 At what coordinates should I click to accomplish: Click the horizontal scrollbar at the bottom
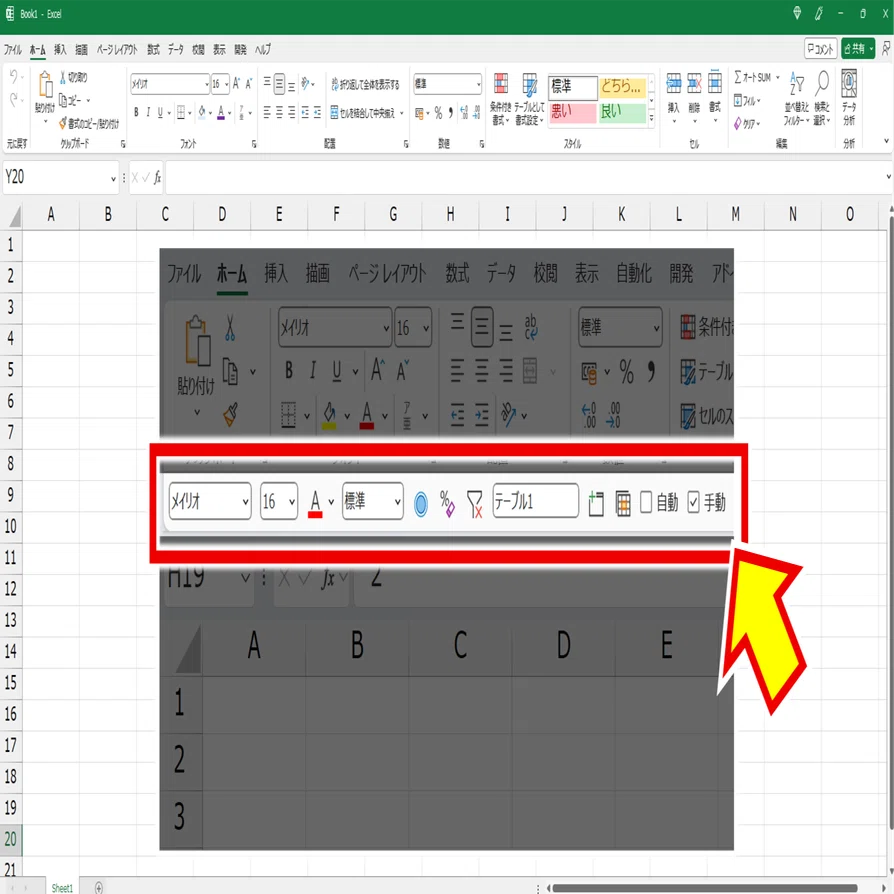point(705,888)
